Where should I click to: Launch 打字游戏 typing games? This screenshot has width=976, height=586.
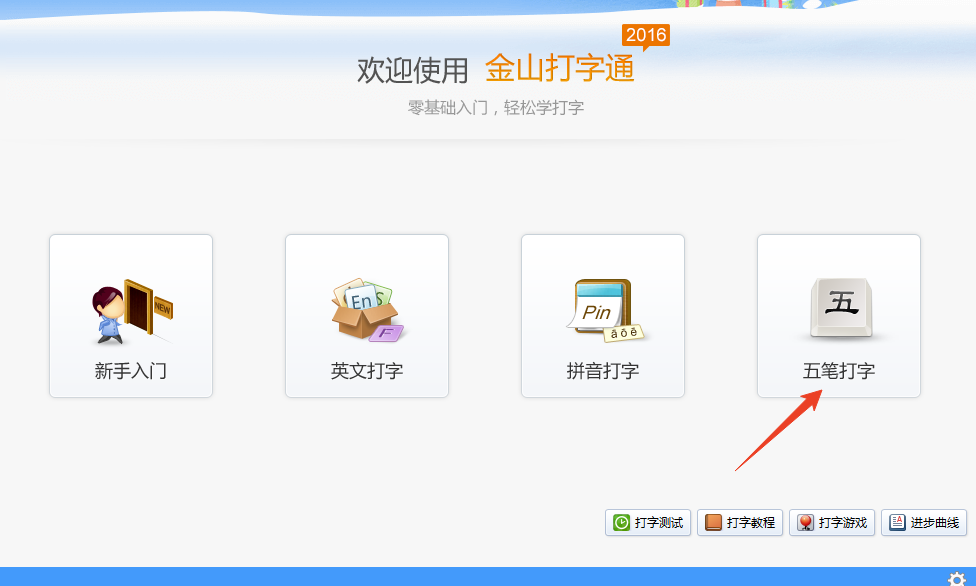pyautogui.click(x=832, y=522)
